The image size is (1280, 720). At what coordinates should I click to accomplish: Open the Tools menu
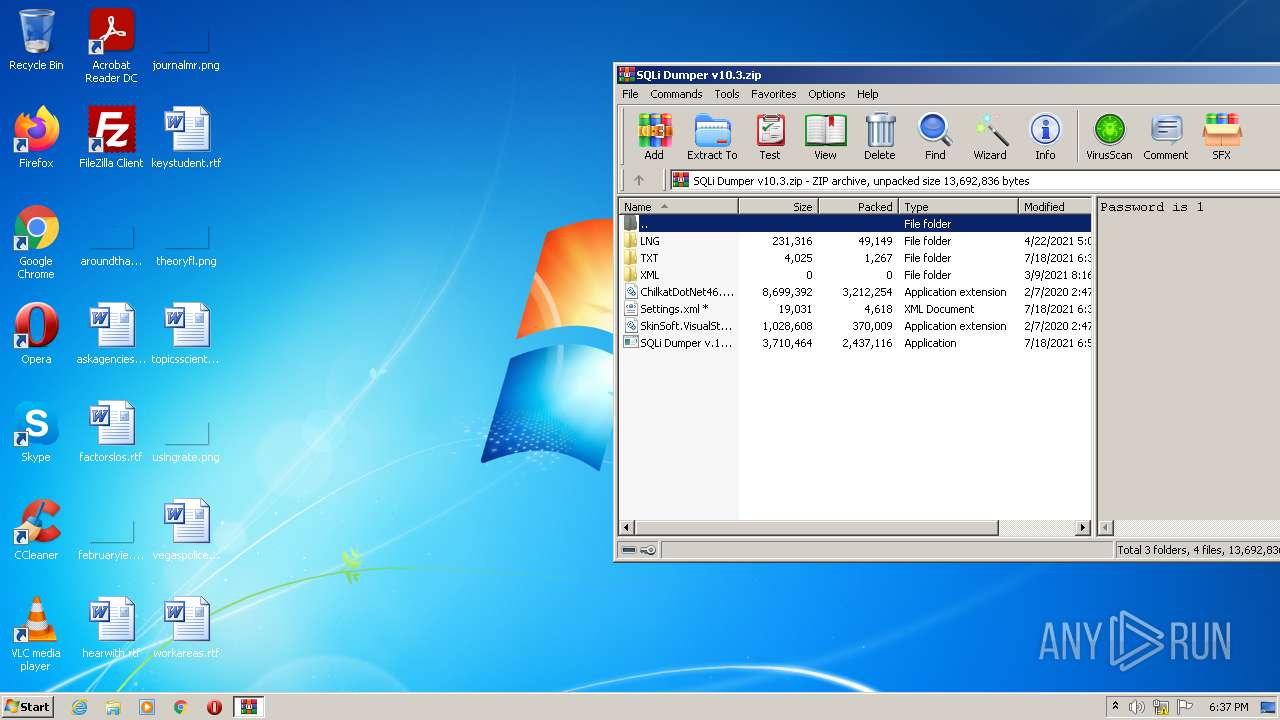727,94
